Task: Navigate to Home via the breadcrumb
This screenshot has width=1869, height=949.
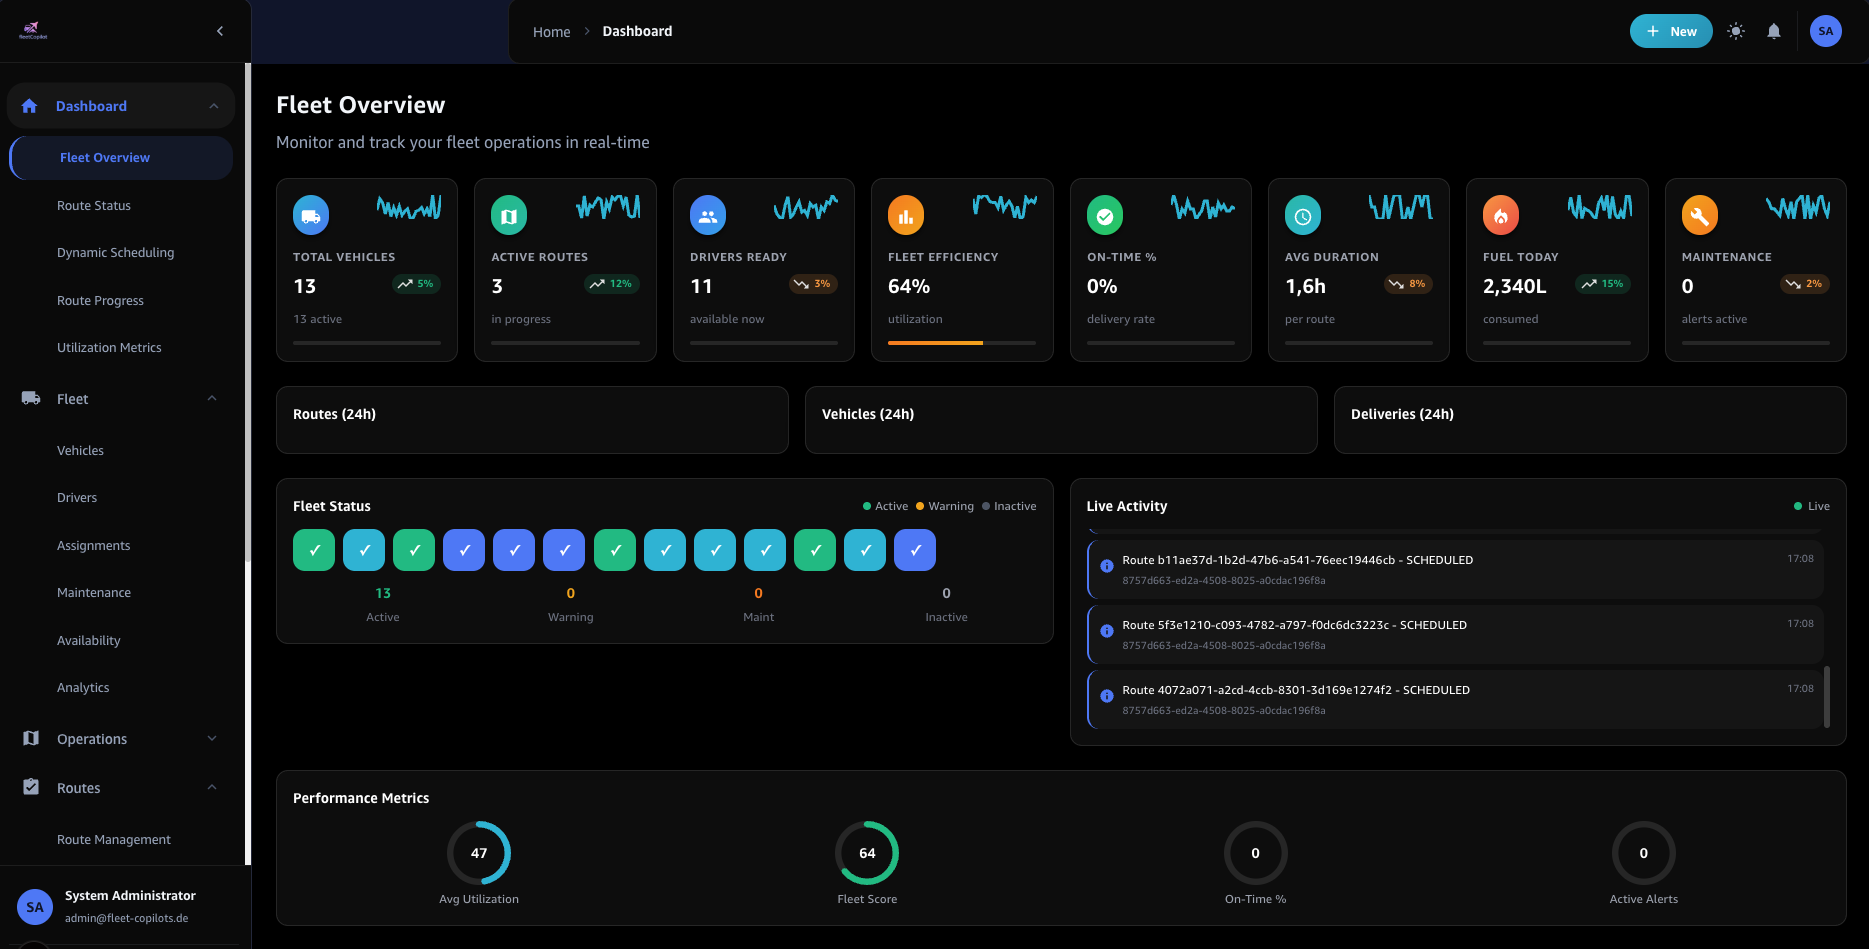Action: 551,31
